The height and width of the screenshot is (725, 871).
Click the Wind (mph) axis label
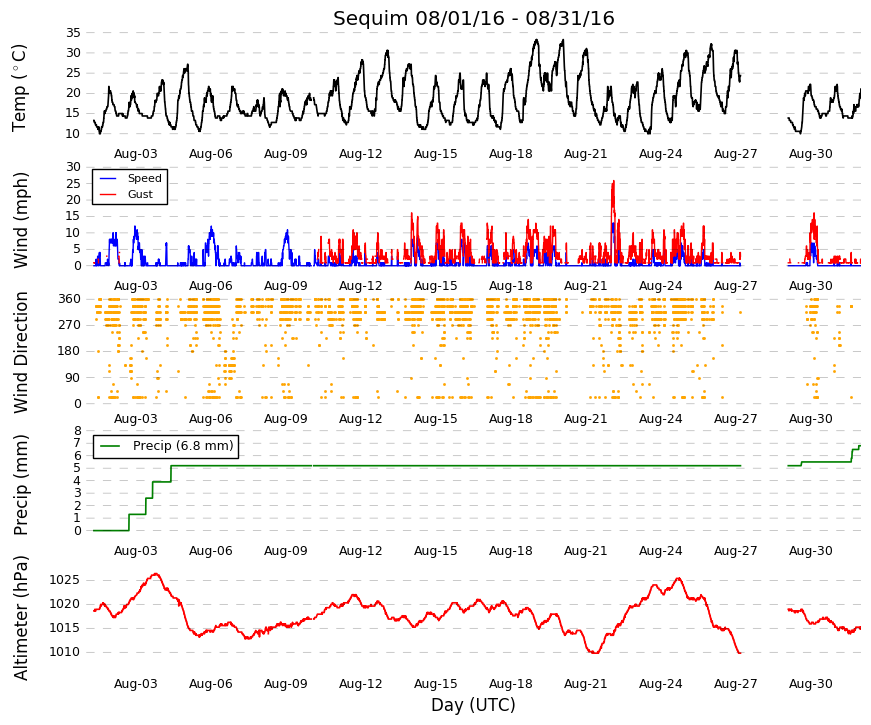20,220
